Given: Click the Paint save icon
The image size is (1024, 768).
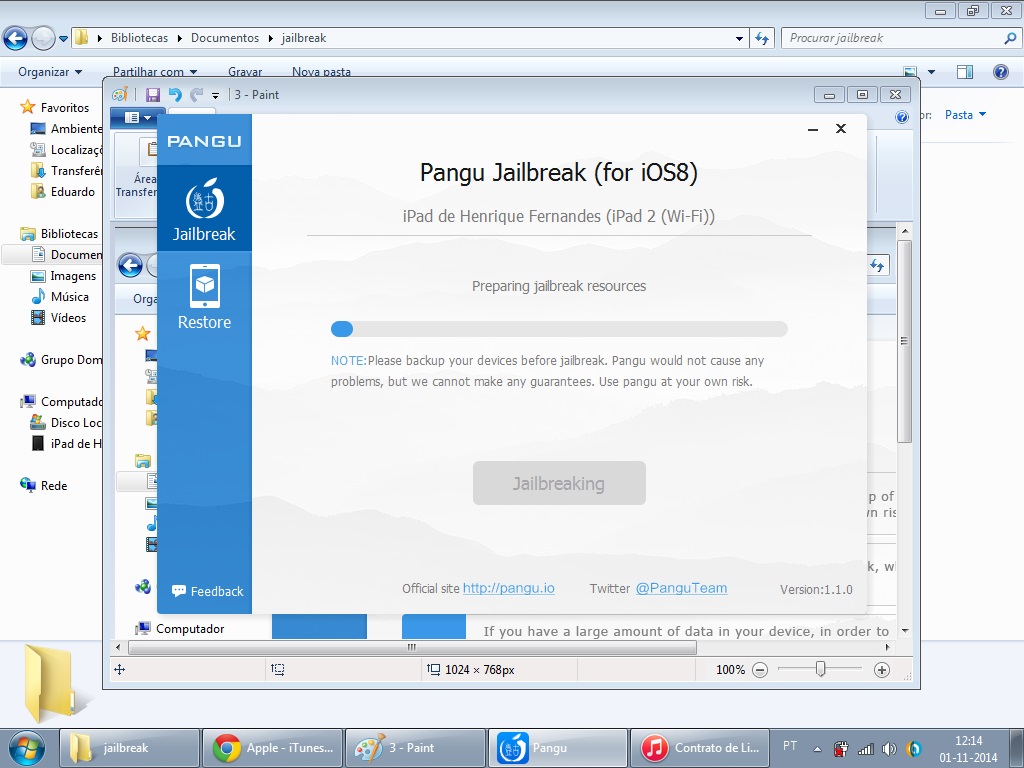Looking at the screenshot, I should pos(153,95).
